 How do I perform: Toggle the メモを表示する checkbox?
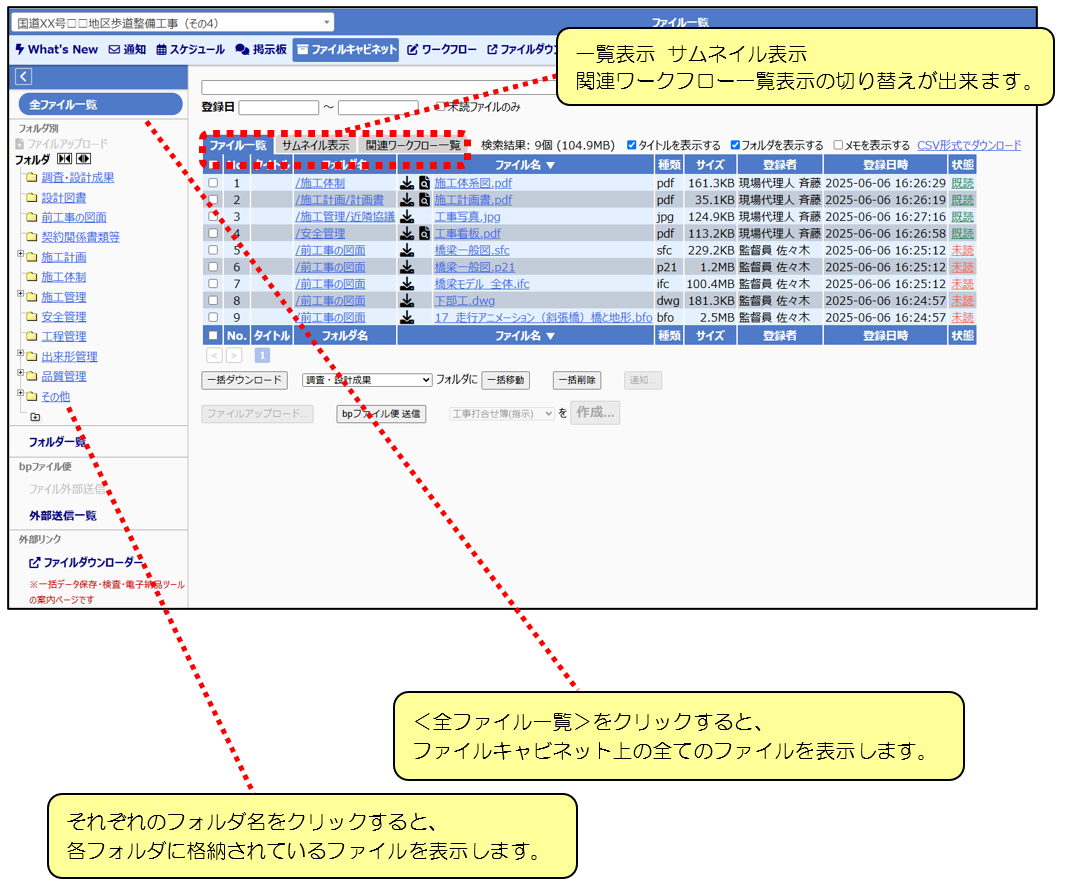click(x=838, y=145)
